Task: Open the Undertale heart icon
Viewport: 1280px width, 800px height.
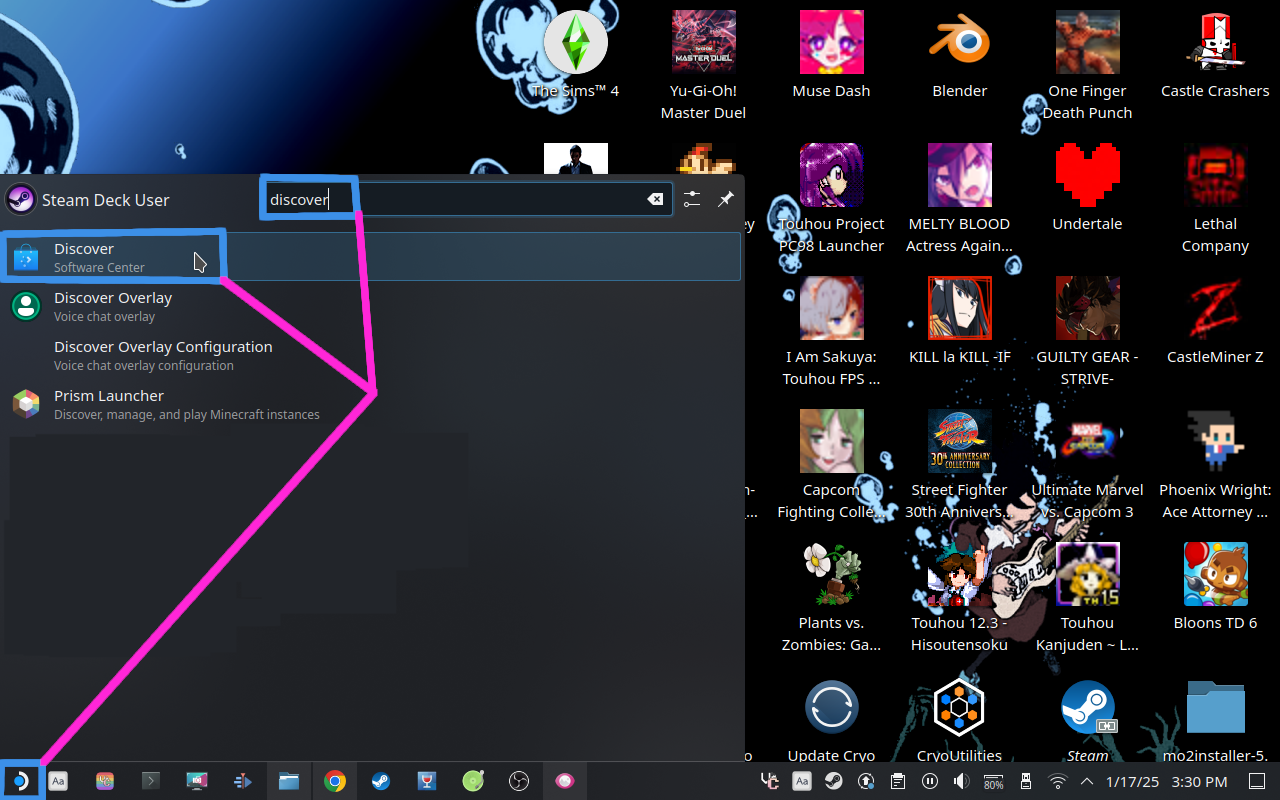Action: 1088,188
